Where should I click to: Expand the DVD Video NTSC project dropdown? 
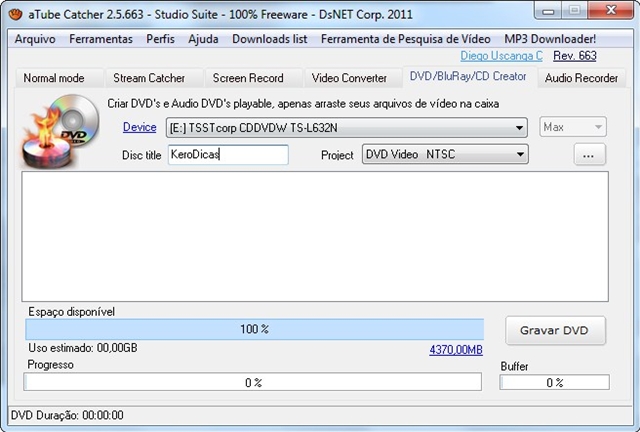[x=445, y=154]
